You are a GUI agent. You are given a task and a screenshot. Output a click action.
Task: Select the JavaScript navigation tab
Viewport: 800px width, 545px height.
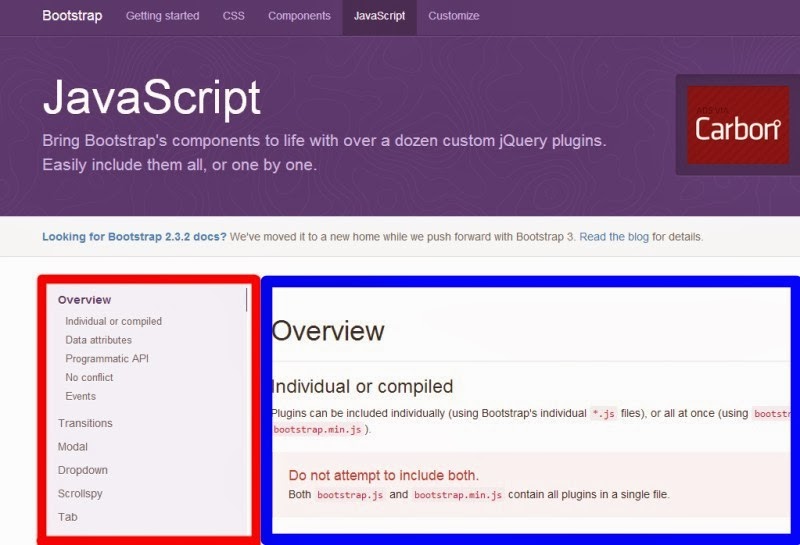[x=379, y=16]
